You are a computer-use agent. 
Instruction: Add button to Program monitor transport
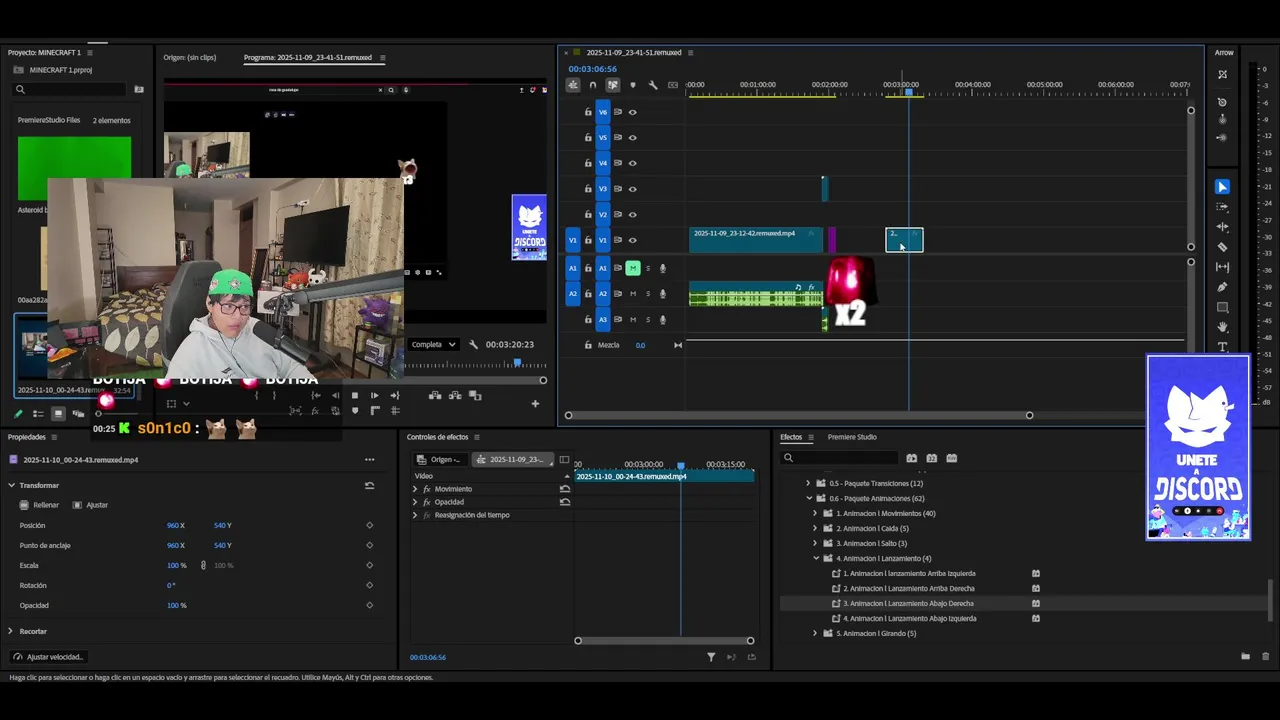tap(535, 404)
